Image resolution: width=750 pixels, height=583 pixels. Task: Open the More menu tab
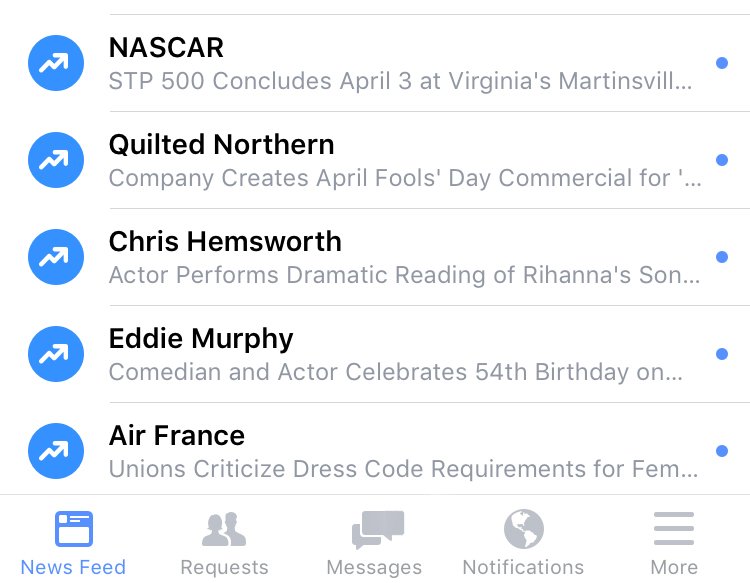point(674,542)
